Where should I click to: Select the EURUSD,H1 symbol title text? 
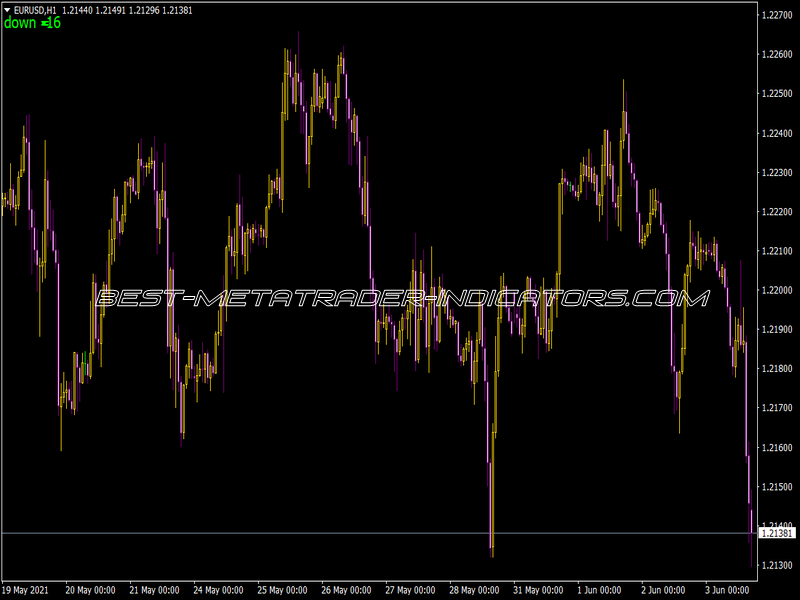(35, 10)
